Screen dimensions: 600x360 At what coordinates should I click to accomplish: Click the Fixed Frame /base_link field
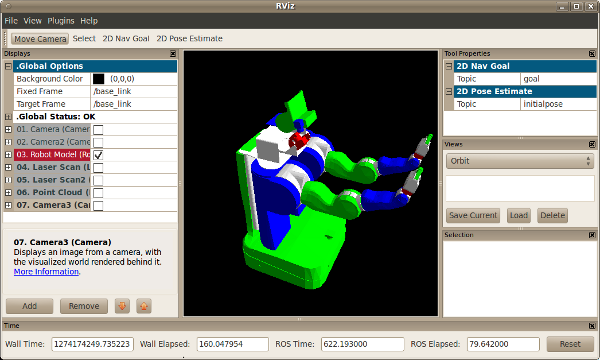pos(134,91)
